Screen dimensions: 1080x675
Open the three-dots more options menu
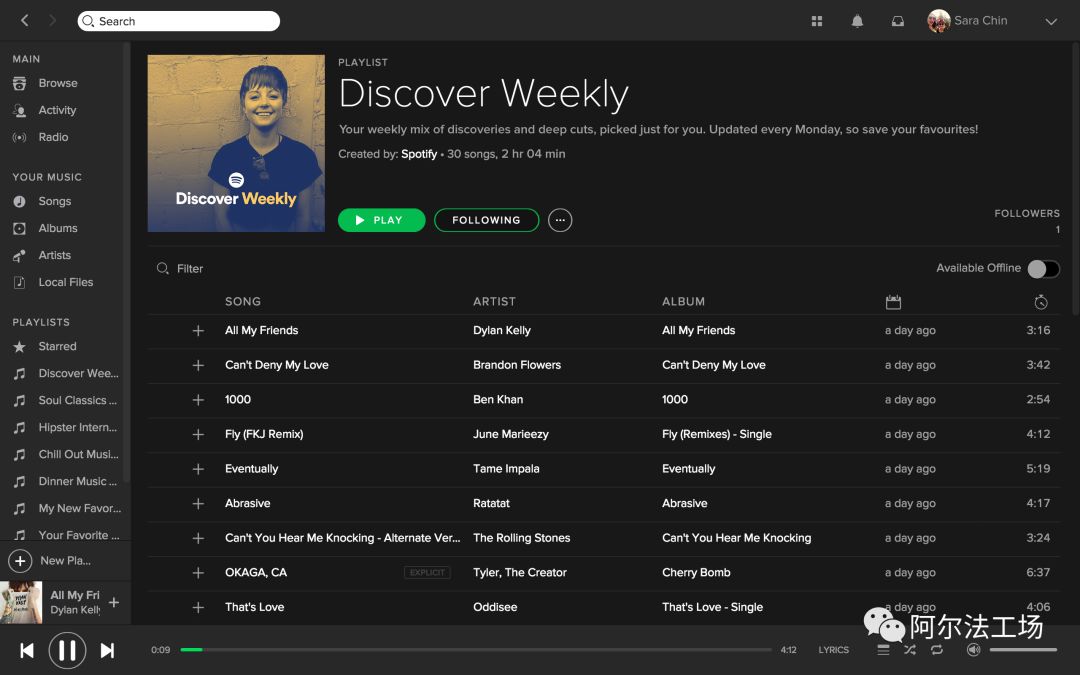click(x=560, y=220)
